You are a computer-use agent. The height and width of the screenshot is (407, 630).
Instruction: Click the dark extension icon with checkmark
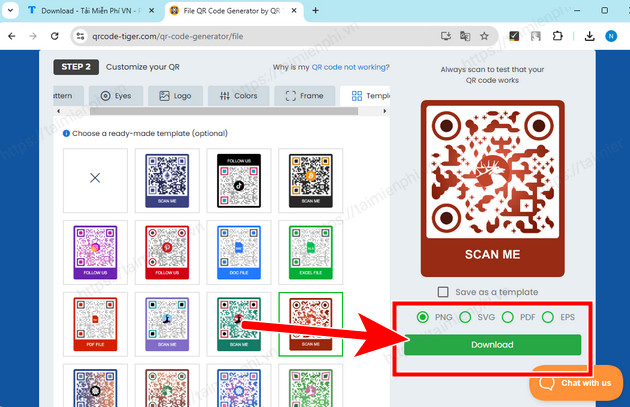tap(514, 36)
